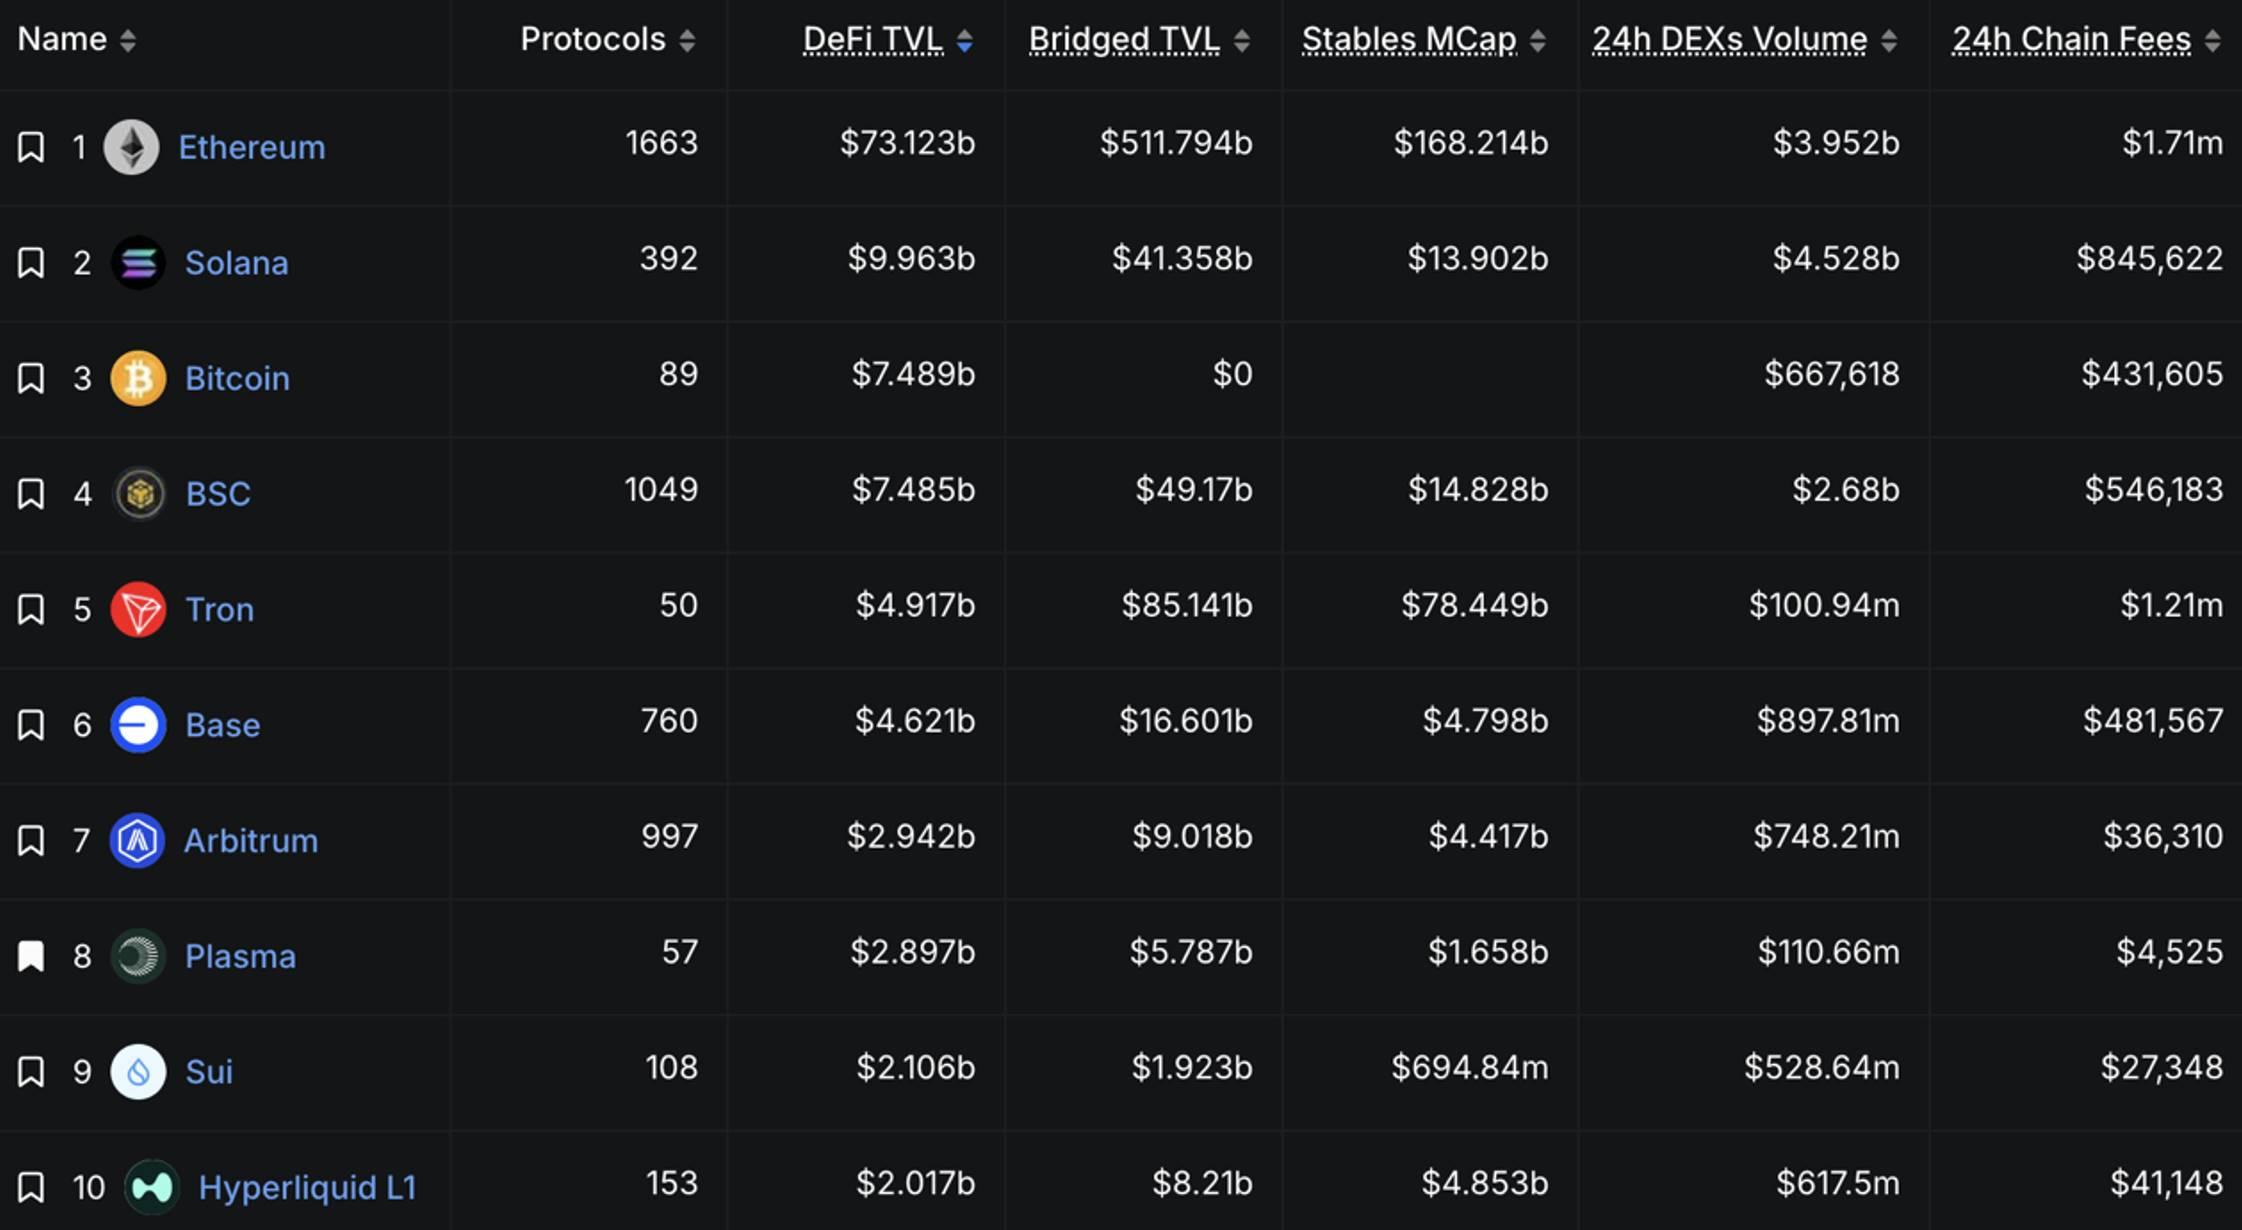This screenshot has width=2242, height=1230.
Task: Open the Plasma chain link
Action: pyautogui.click(x=240, y=957)
